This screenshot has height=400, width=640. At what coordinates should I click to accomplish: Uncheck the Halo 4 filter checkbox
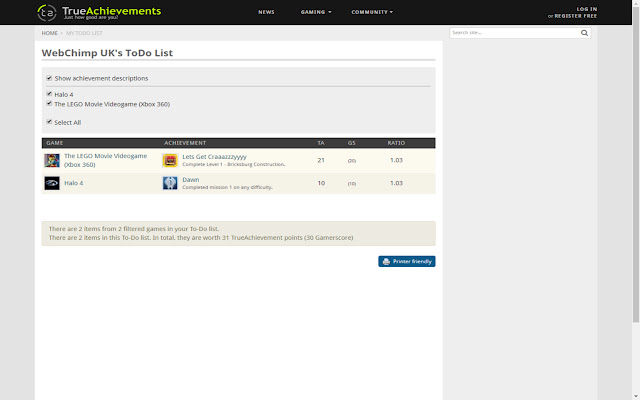[x=49, y=94]
